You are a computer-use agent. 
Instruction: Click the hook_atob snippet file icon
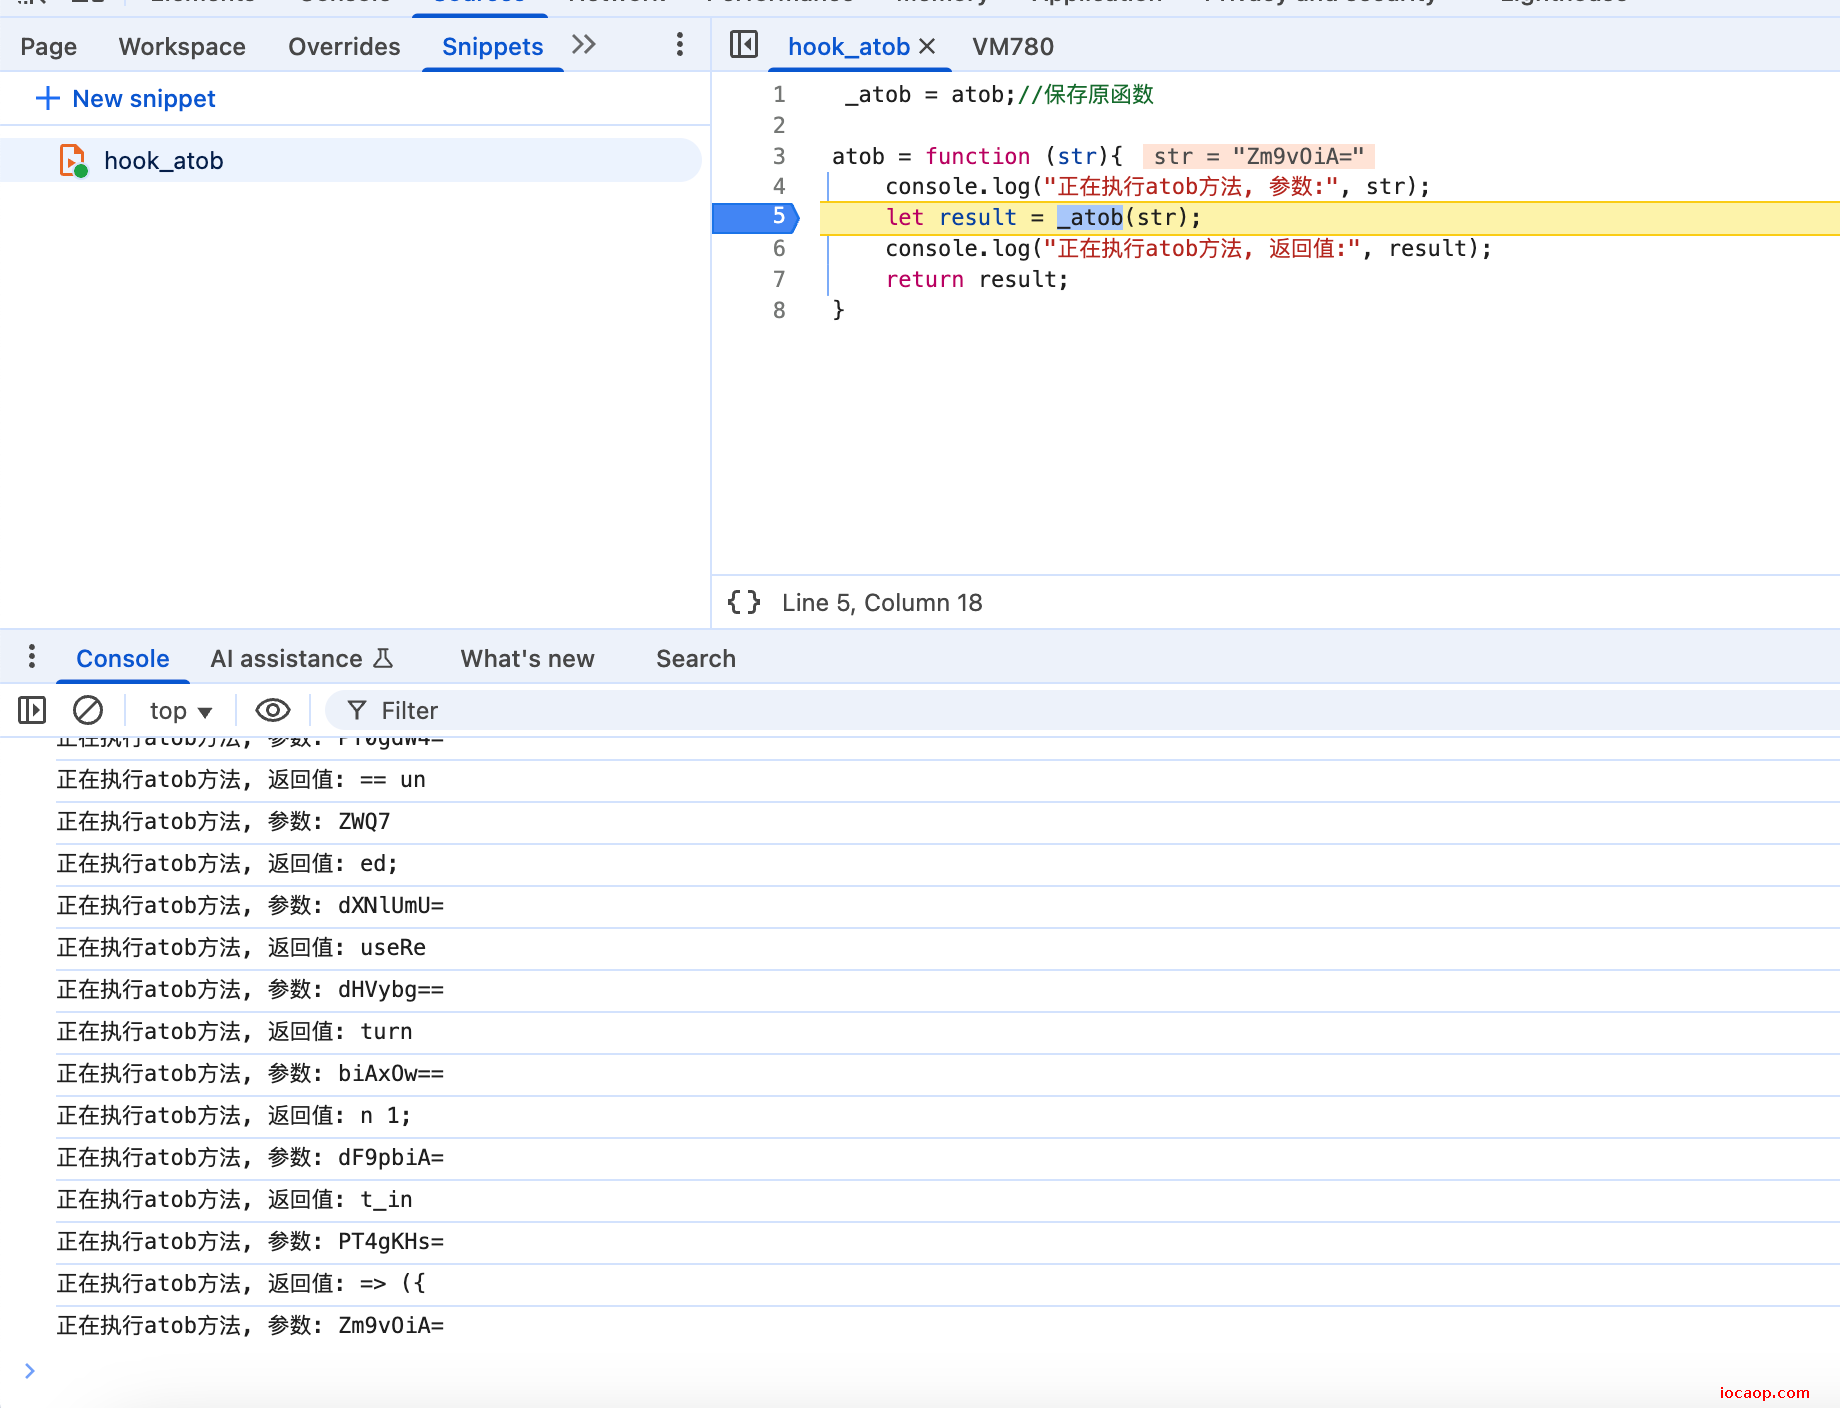tap(73, 161)
